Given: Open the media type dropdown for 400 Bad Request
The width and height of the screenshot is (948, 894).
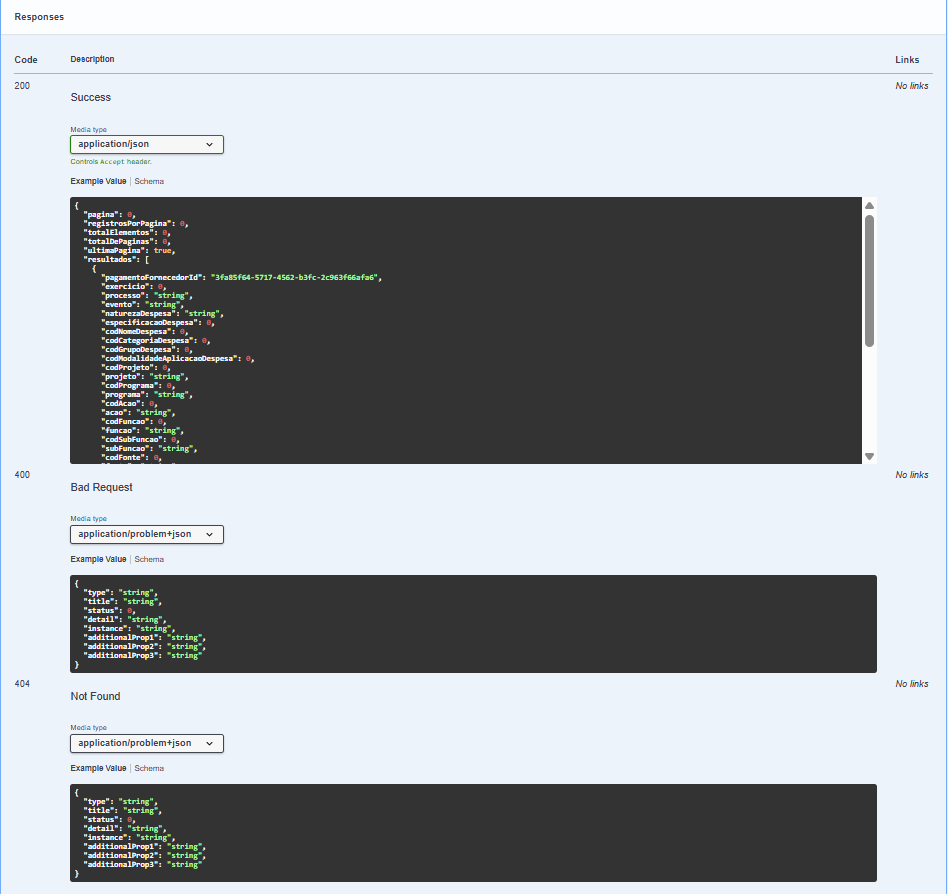Looking at the screenshot, I should (147, 534).
